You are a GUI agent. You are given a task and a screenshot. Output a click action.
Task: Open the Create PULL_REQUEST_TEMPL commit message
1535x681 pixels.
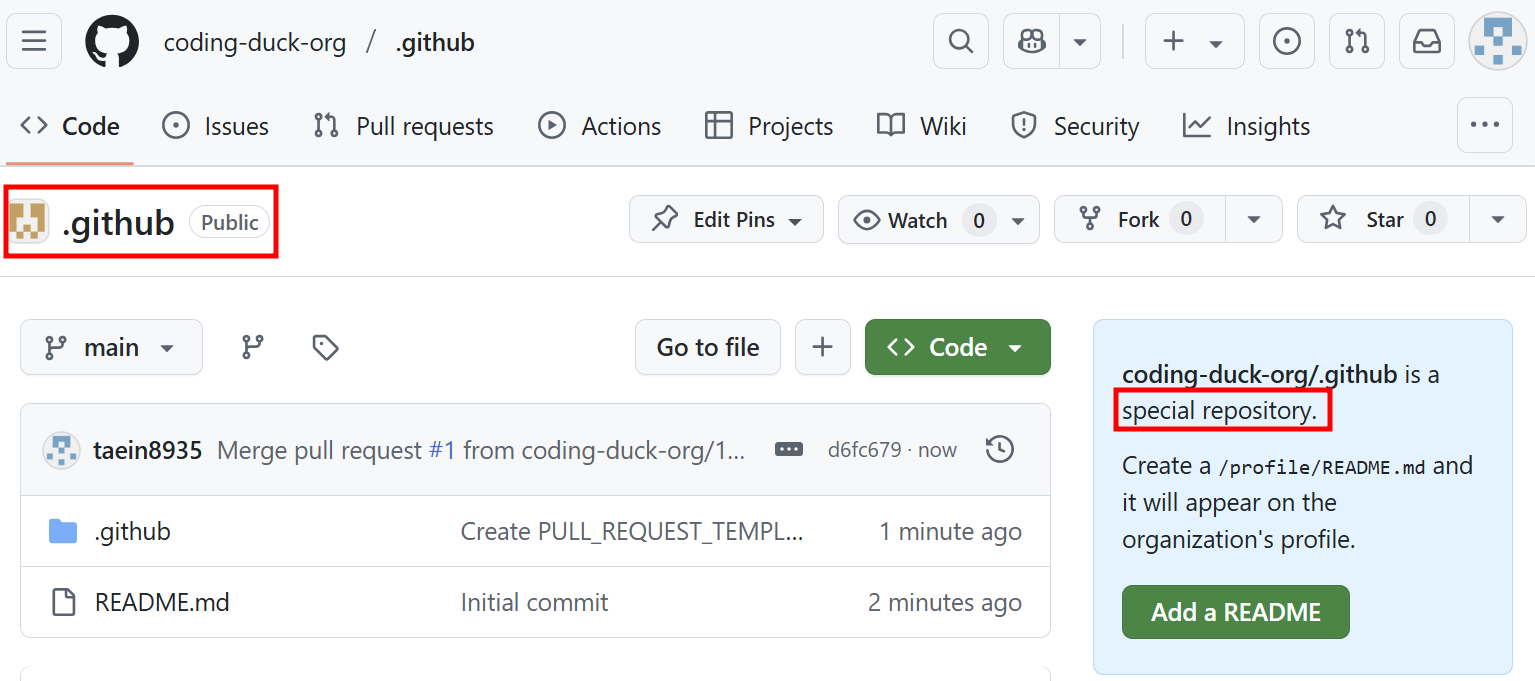click(x=632, y=531)
